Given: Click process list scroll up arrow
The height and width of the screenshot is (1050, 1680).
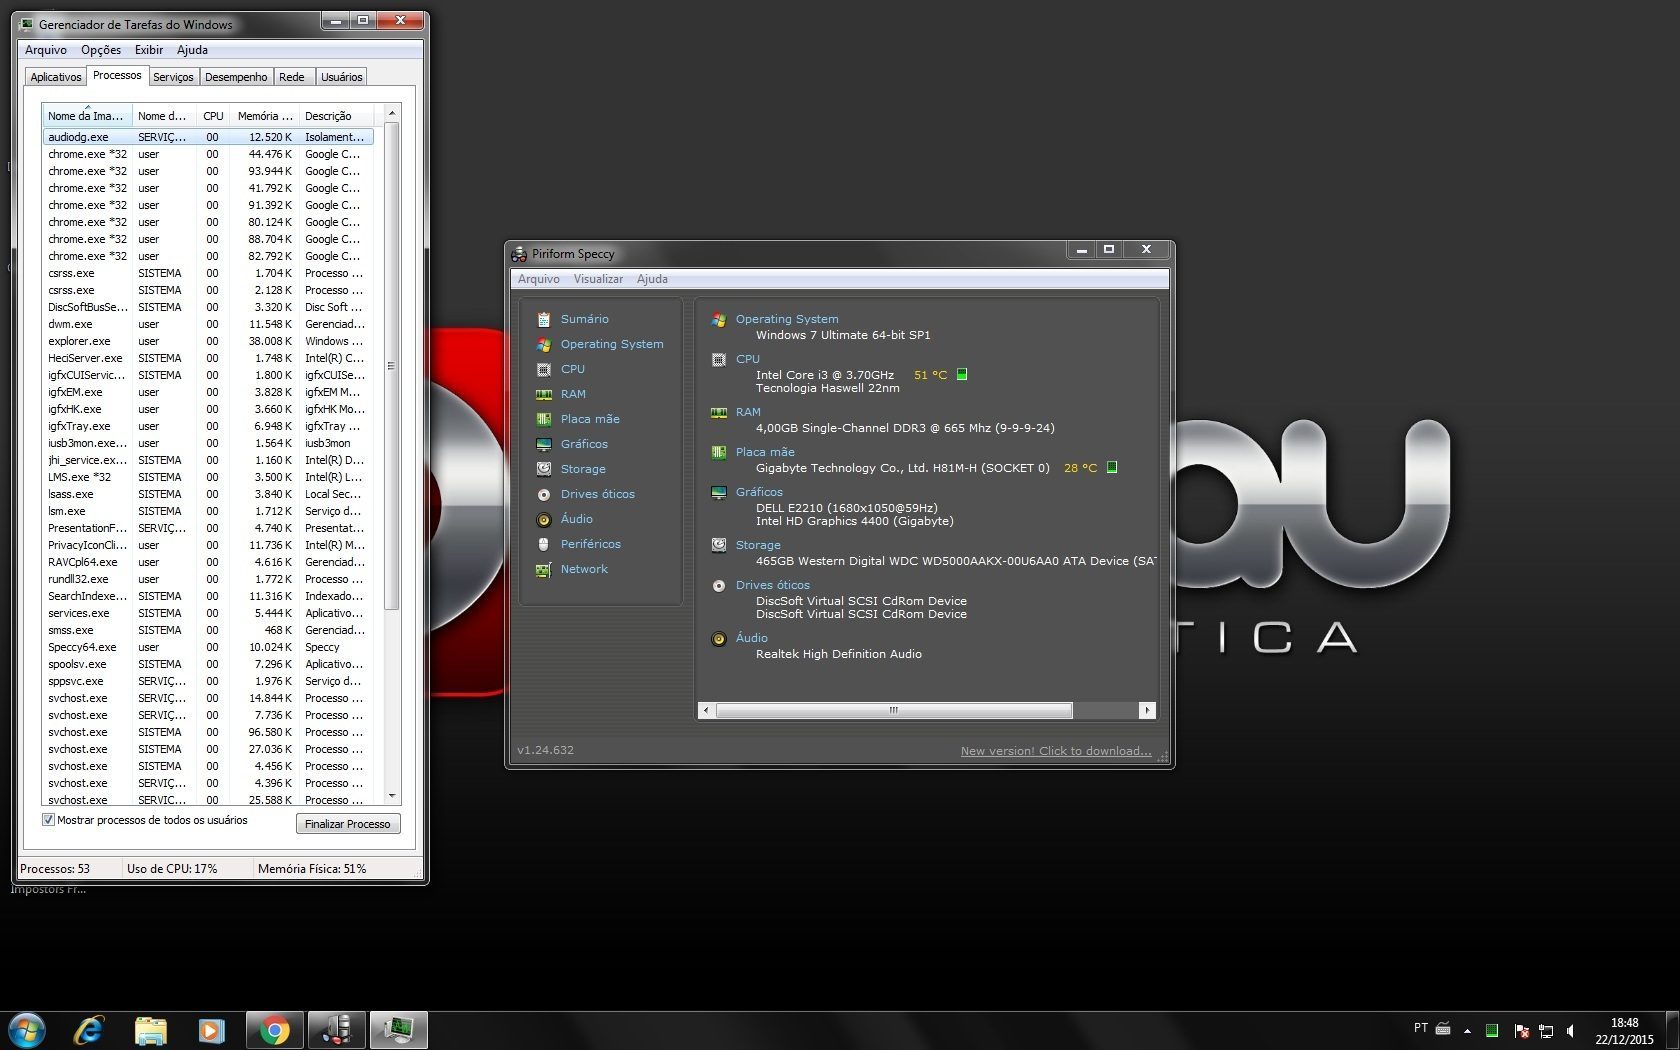Looking at the screenshot, I should [x=392, y=113].
